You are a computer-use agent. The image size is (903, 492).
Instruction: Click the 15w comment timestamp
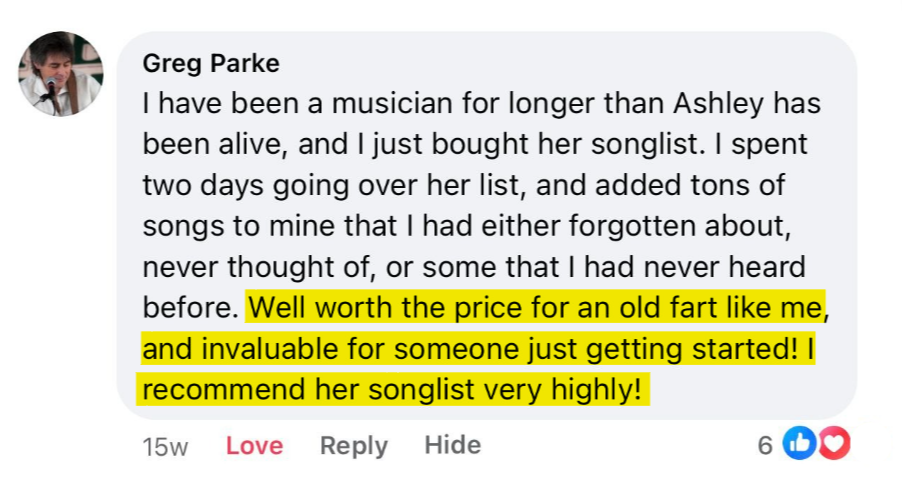pos(165,446)
